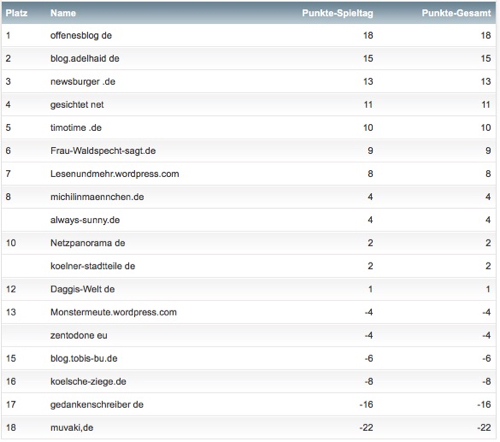
Task: Click the koelner-stadtteile de name
Action: pos(93,266)
